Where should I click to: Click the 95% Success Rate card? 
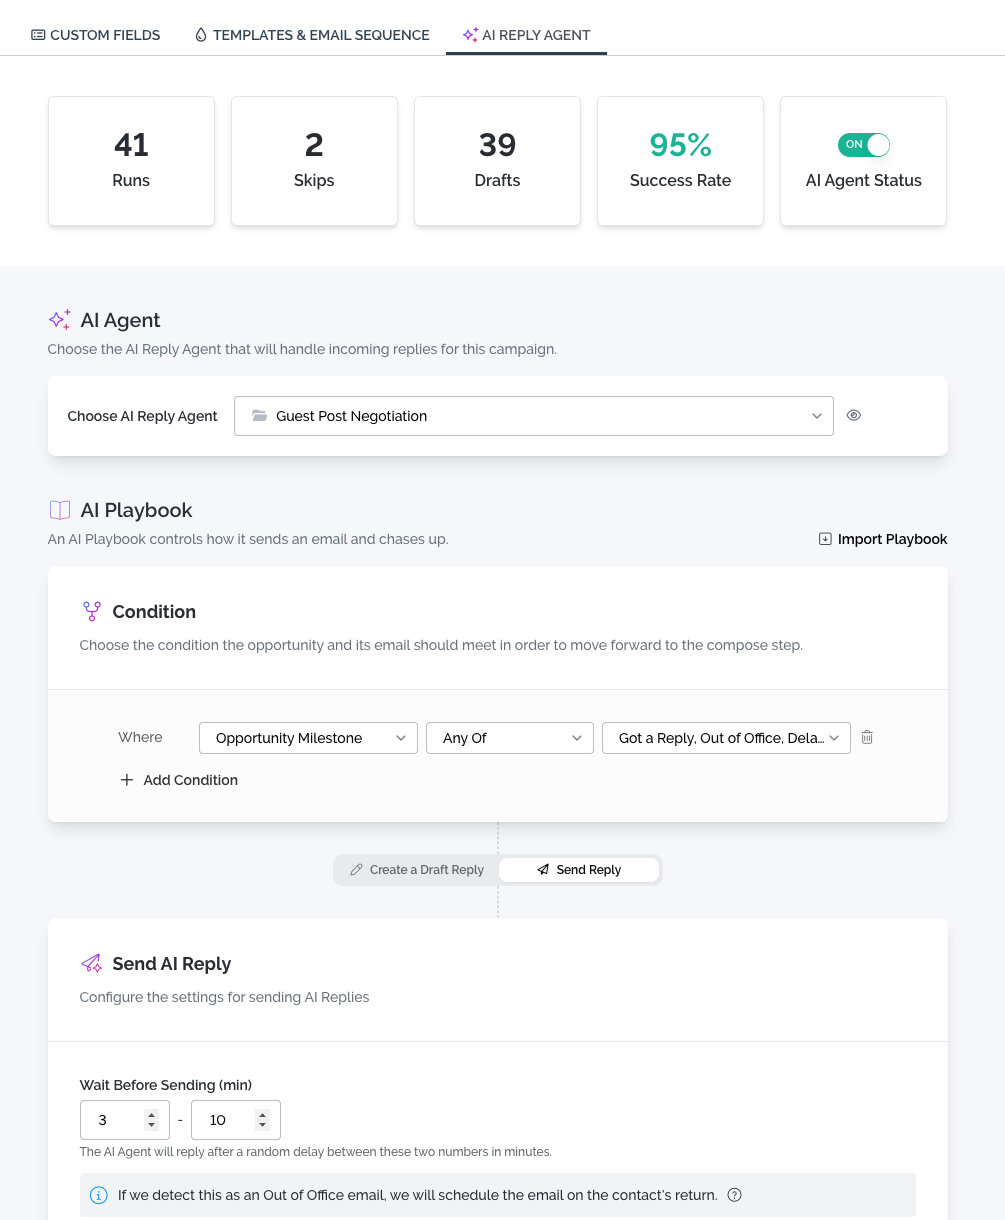[680, 161]
